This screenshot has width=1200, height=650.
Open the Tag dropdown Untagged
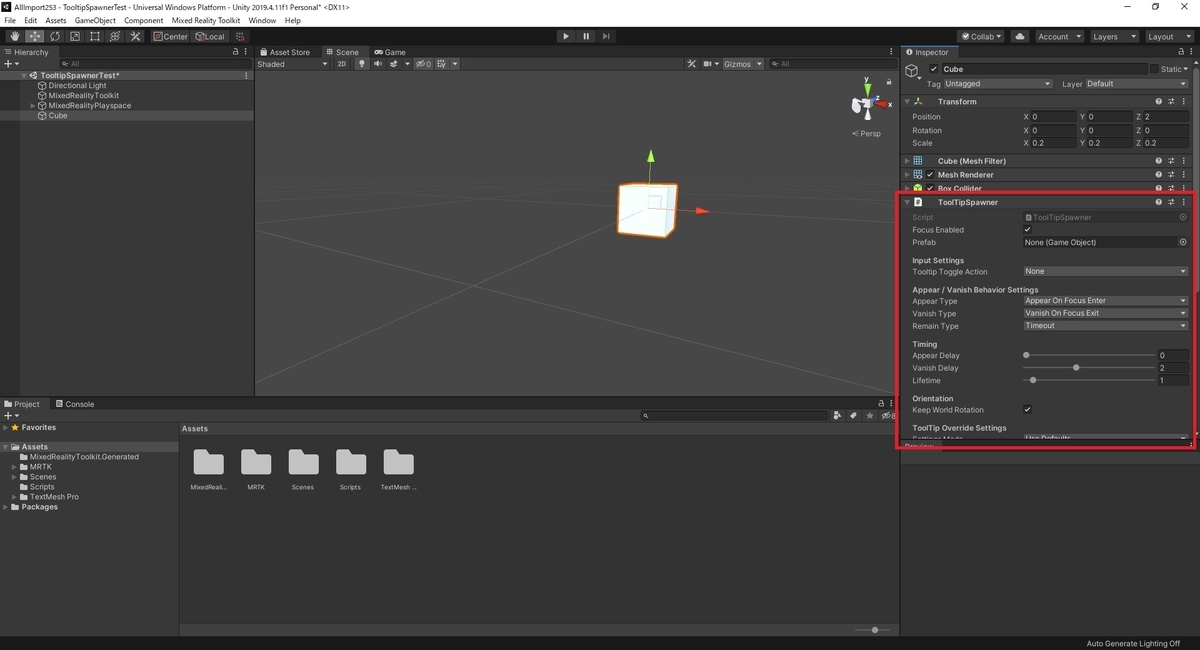click(x=998, y=84)
